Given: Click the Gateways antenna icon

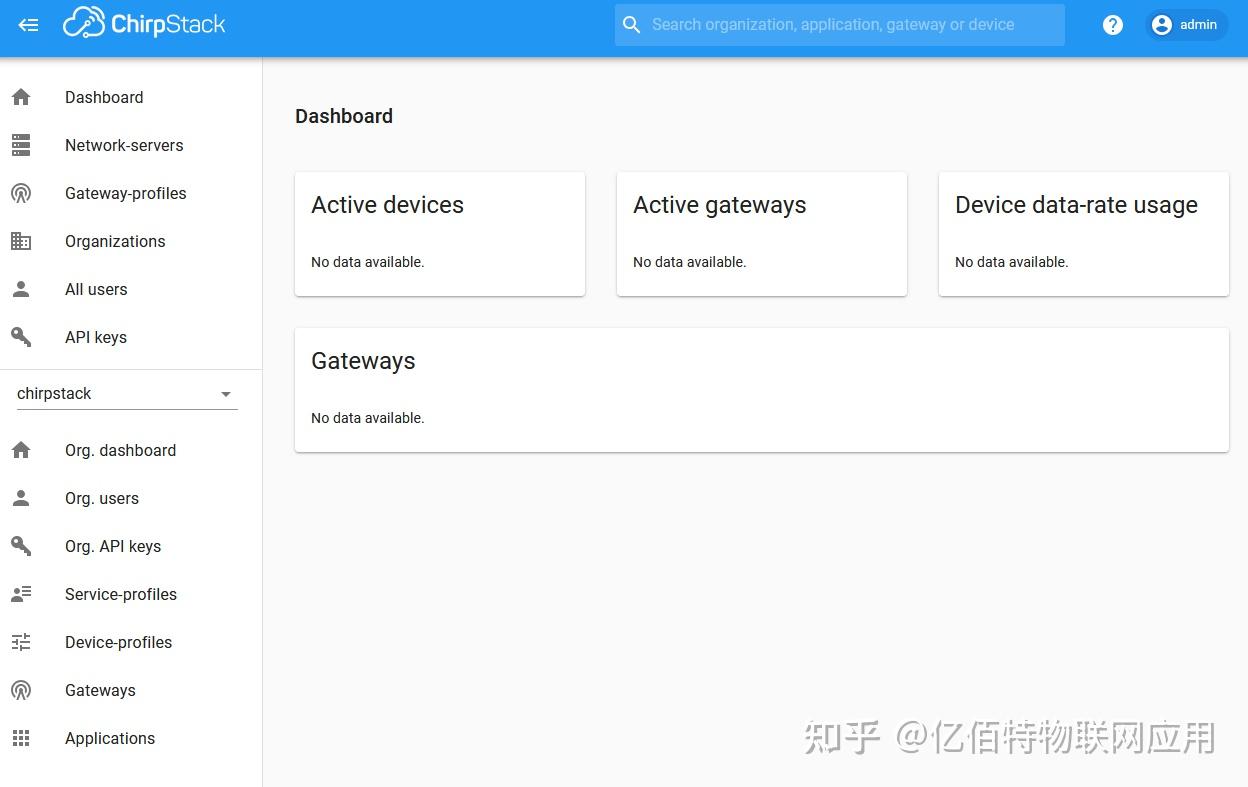Looking at the screenshot, I should pos(21,690).
